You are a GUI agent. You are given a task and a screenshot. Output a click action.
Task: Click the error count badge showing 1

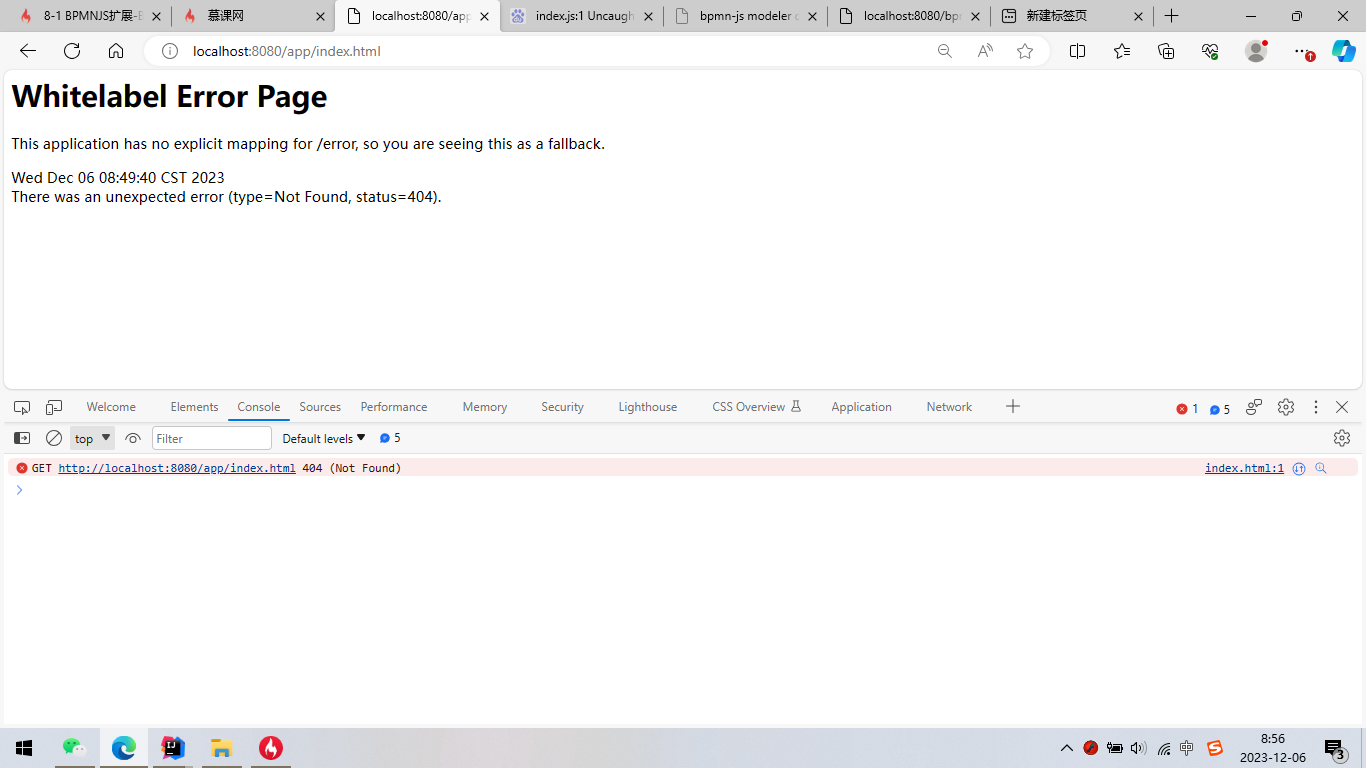pos(1187,408)
